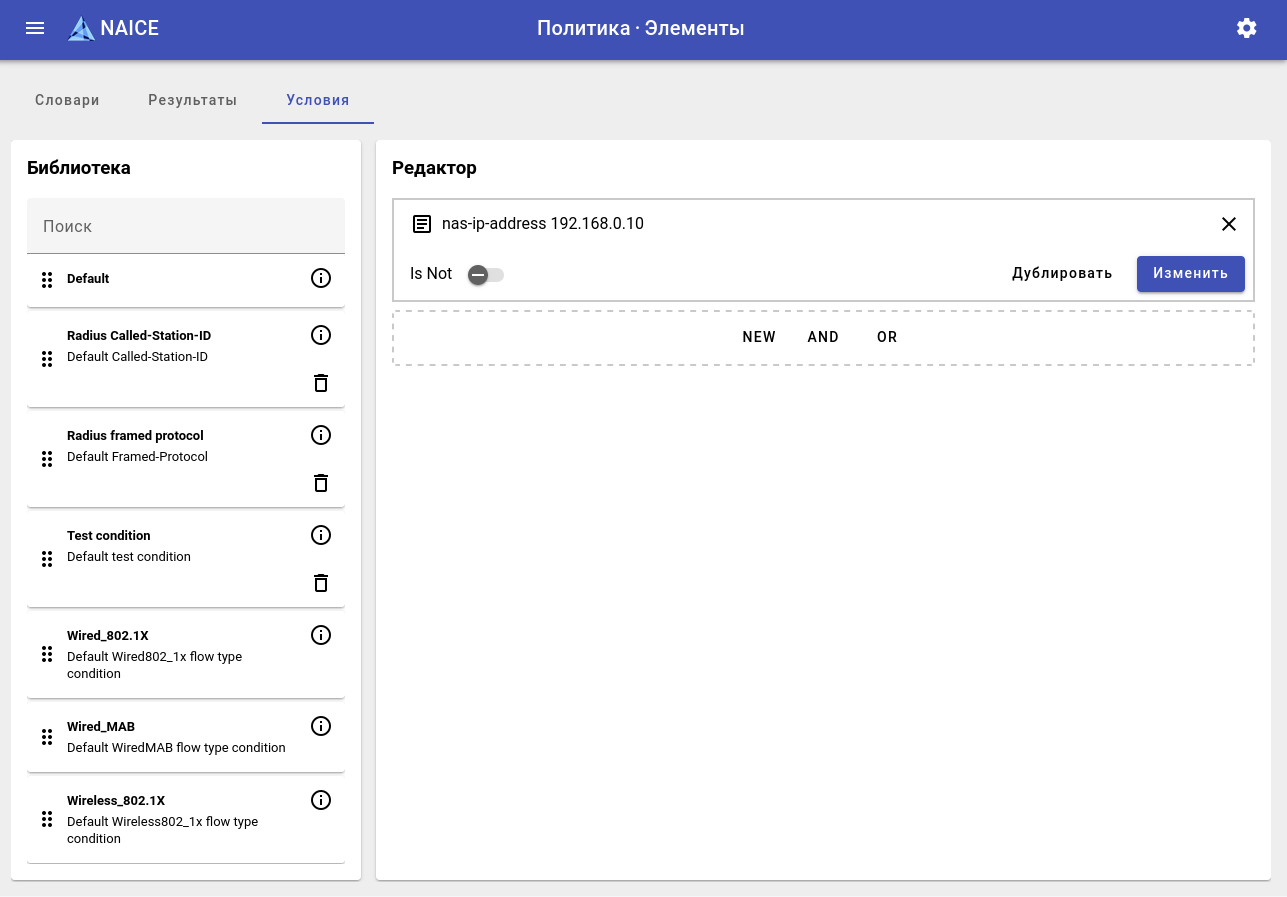The height and width of the screenshot is (897, 1287).
Task: Open the hamburger navigation menu
Action: 35,28
